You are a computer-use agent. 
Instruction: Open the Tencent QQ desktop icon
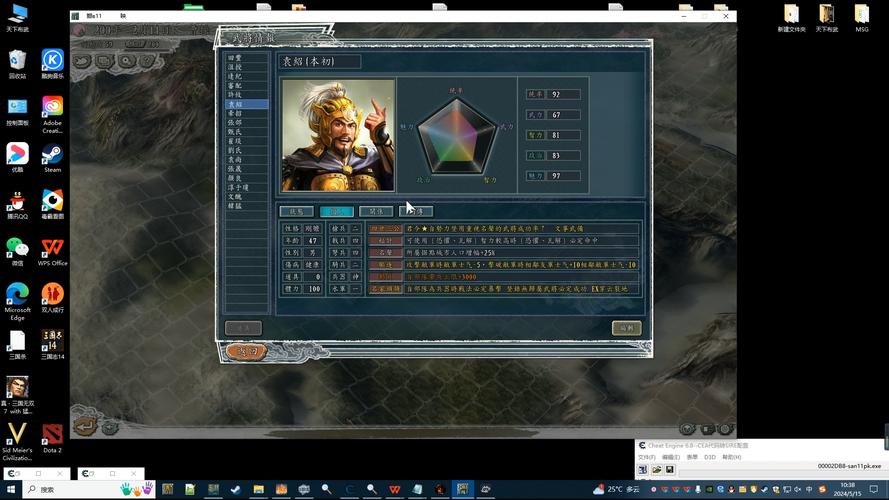17,203
